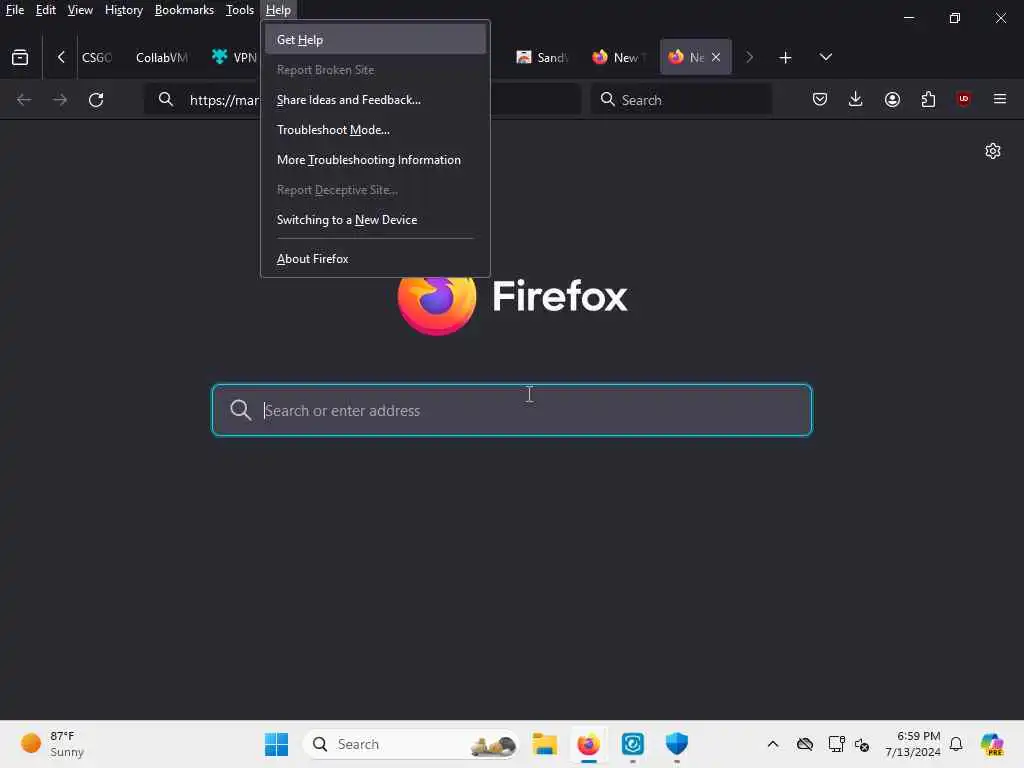Open More Troubleshooting Information
Viewport: 1024px width, 768px height.
(376, 159)
